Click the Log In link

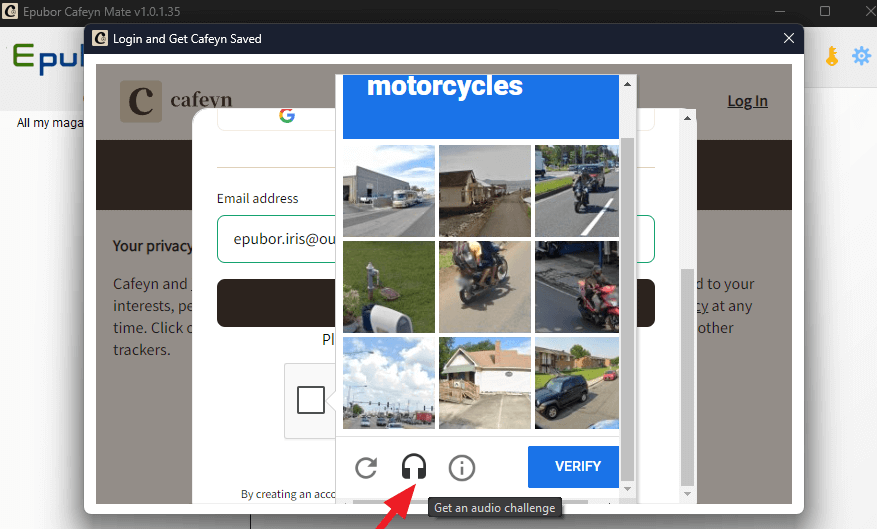click(747, 101)
